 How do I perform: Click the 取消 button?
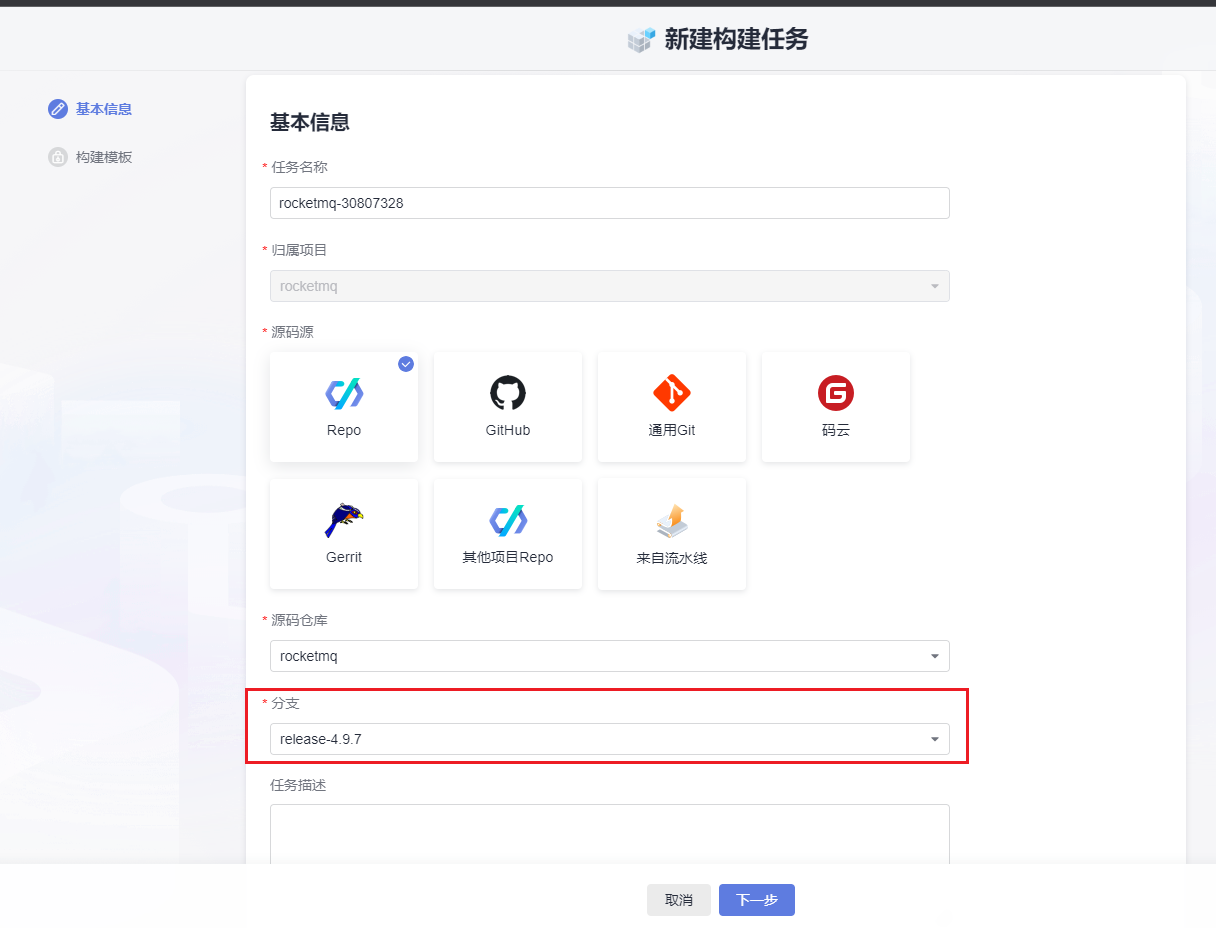click(679, 900)
